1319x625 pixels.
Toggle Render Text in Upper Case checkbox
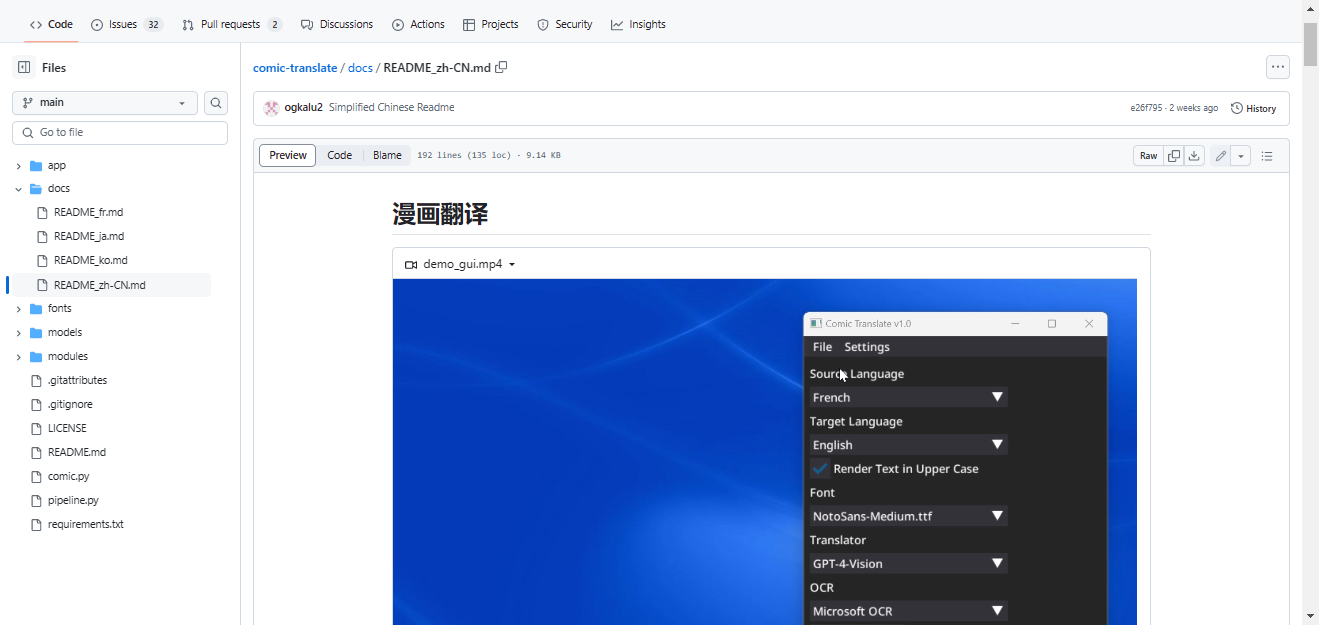[820, 469]
